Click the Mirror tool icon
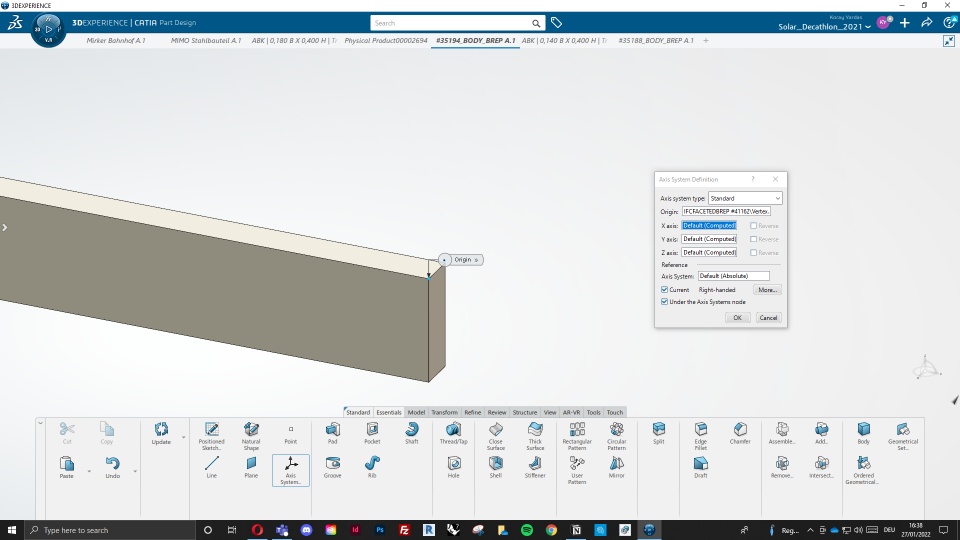960x540 pixels. point(616,465)
